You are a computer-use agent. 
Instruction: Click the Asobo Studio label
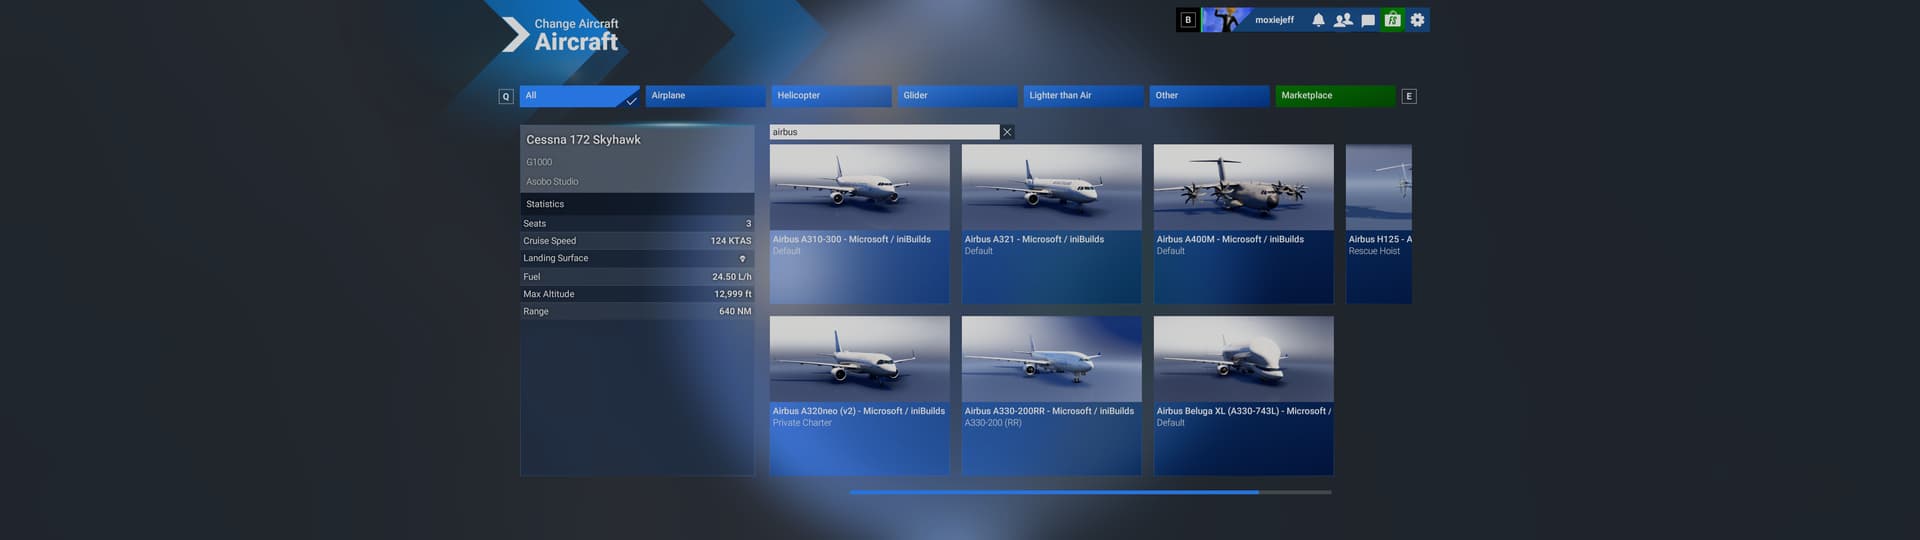(x=552, y=182)
